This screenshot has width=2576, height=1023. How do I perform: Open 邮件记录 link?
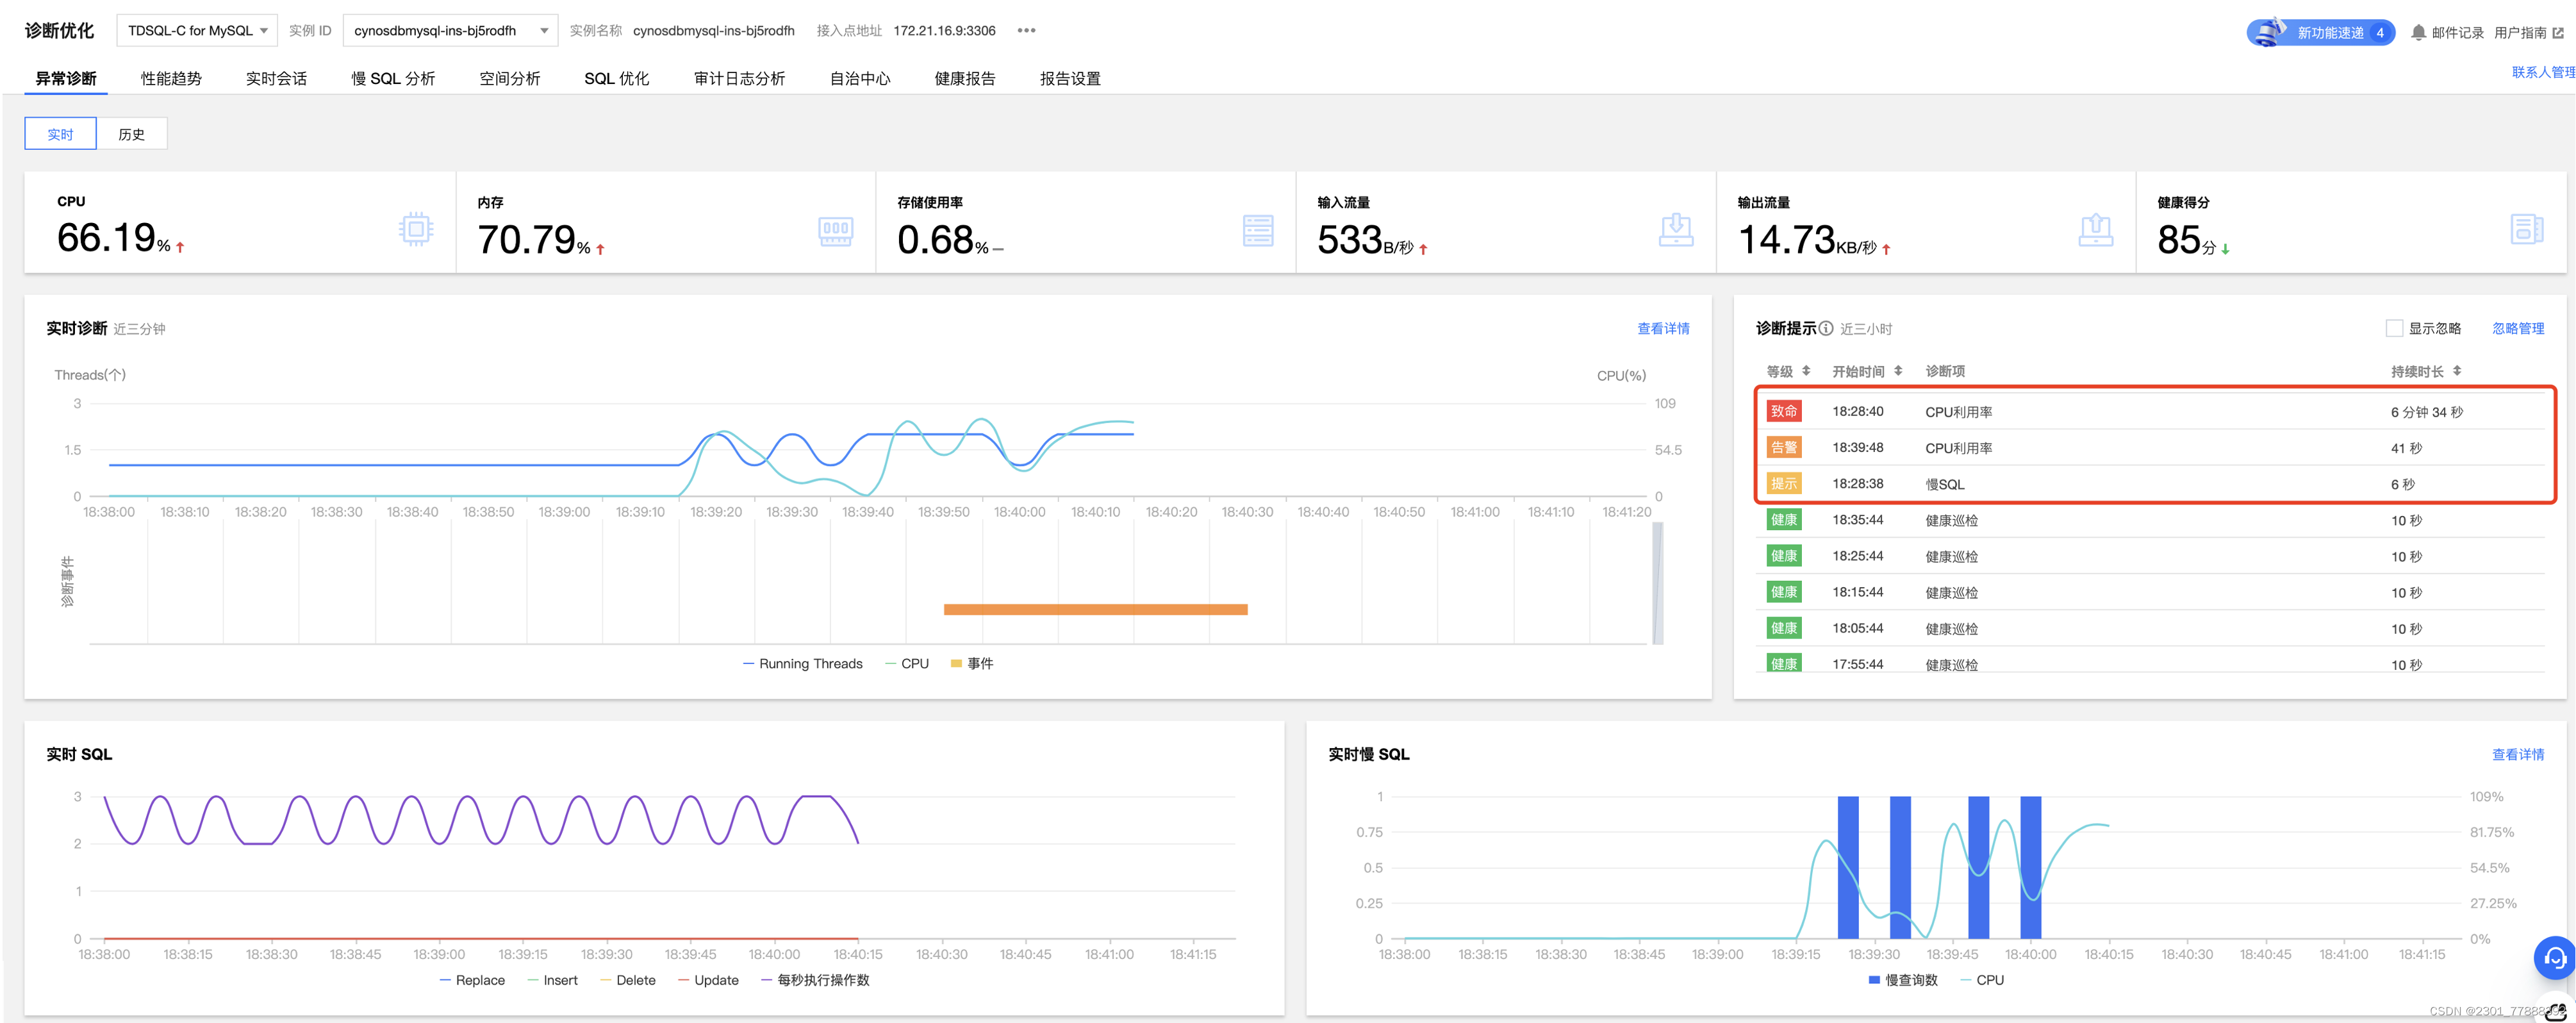click(x=2457, y=33)
